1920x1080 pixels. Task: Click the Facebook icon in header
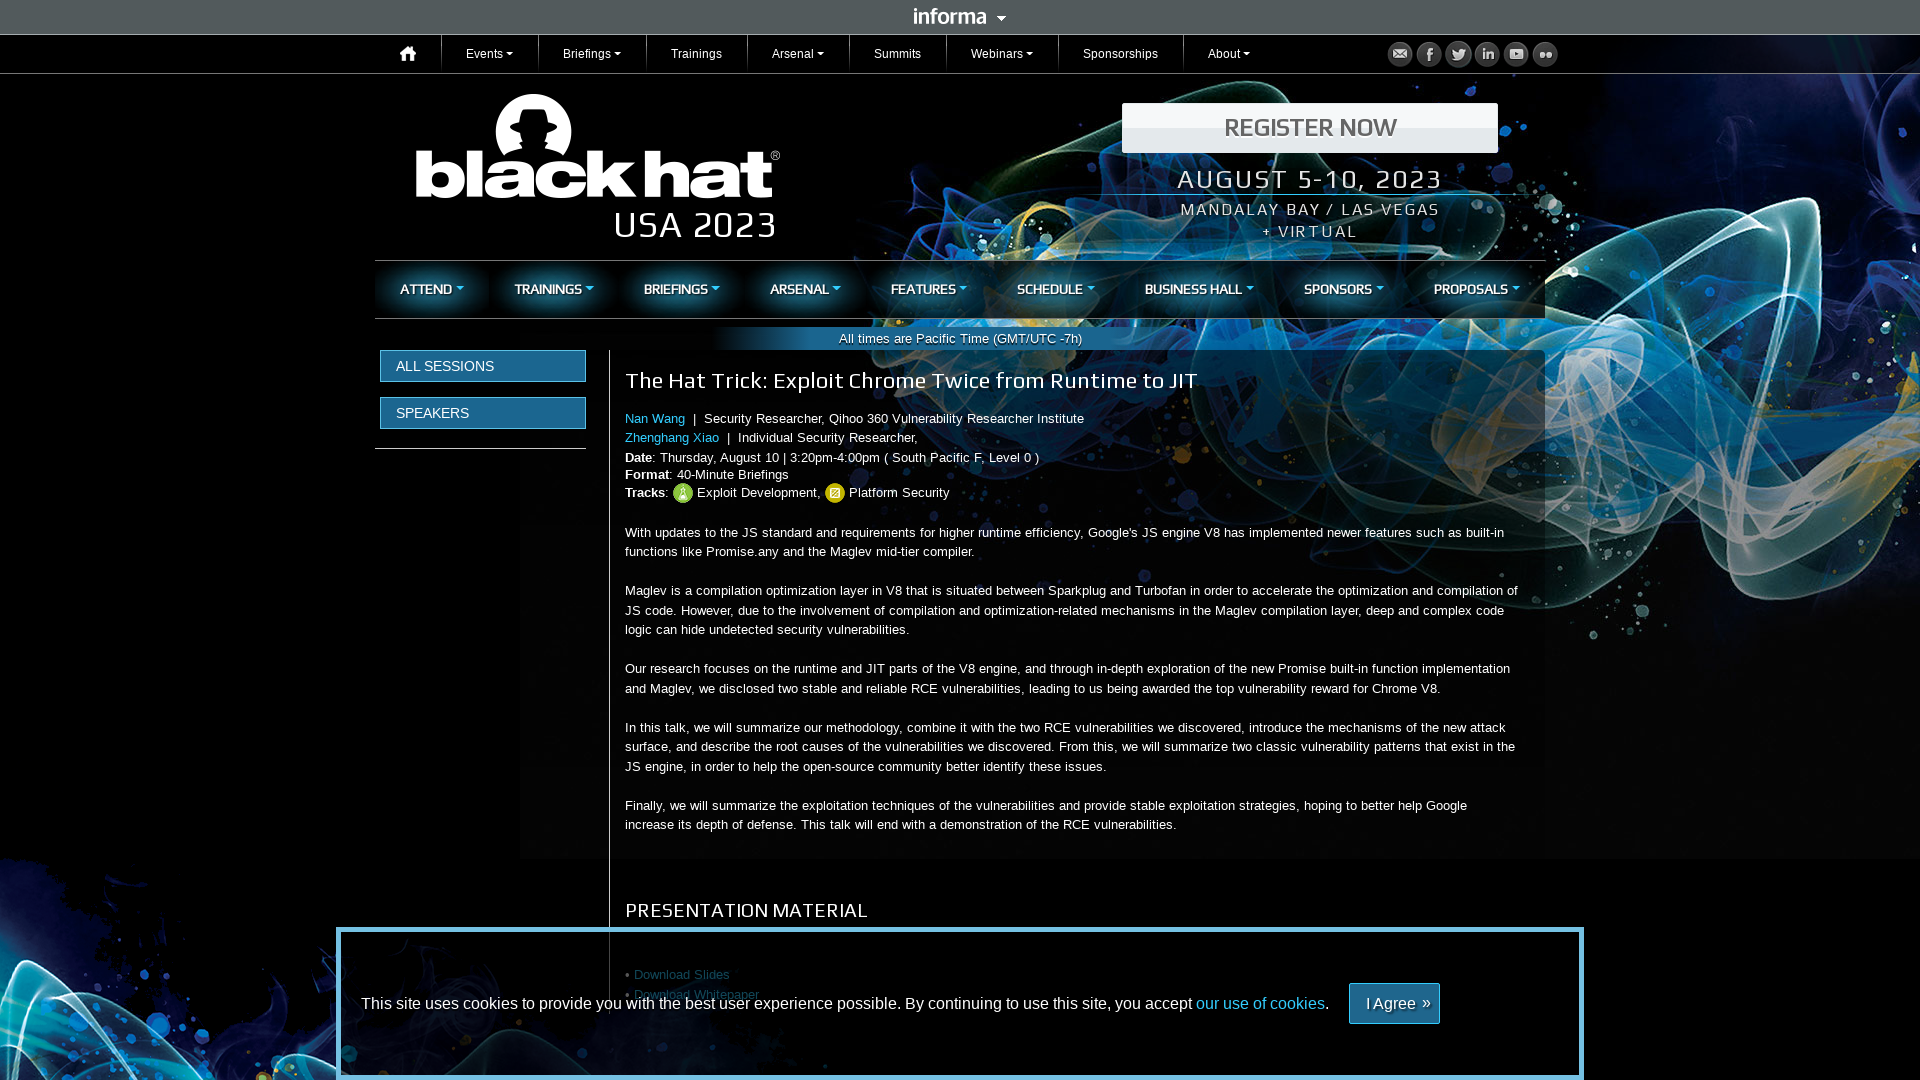pyautogui.click(x=1429, y=54)
